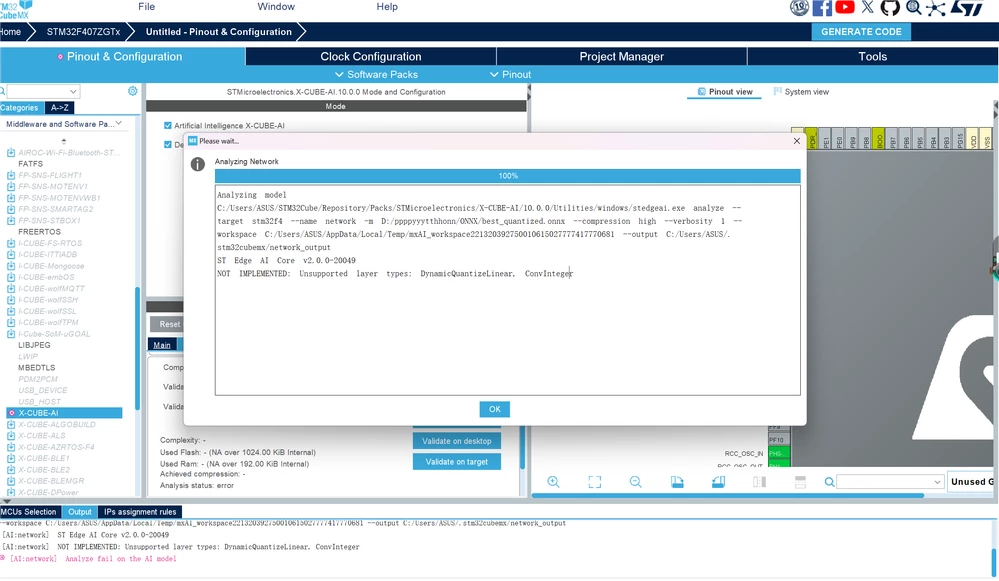Image resolution: width=999 pixels, height=581 pixels.
Task: Click the rotate counter-clockwise icon under the pinout
Action: [x=718, y=482]
